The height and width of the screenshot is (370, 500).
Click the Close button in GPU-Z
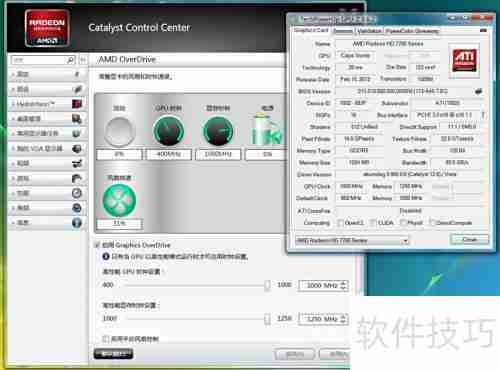(470, 239)
